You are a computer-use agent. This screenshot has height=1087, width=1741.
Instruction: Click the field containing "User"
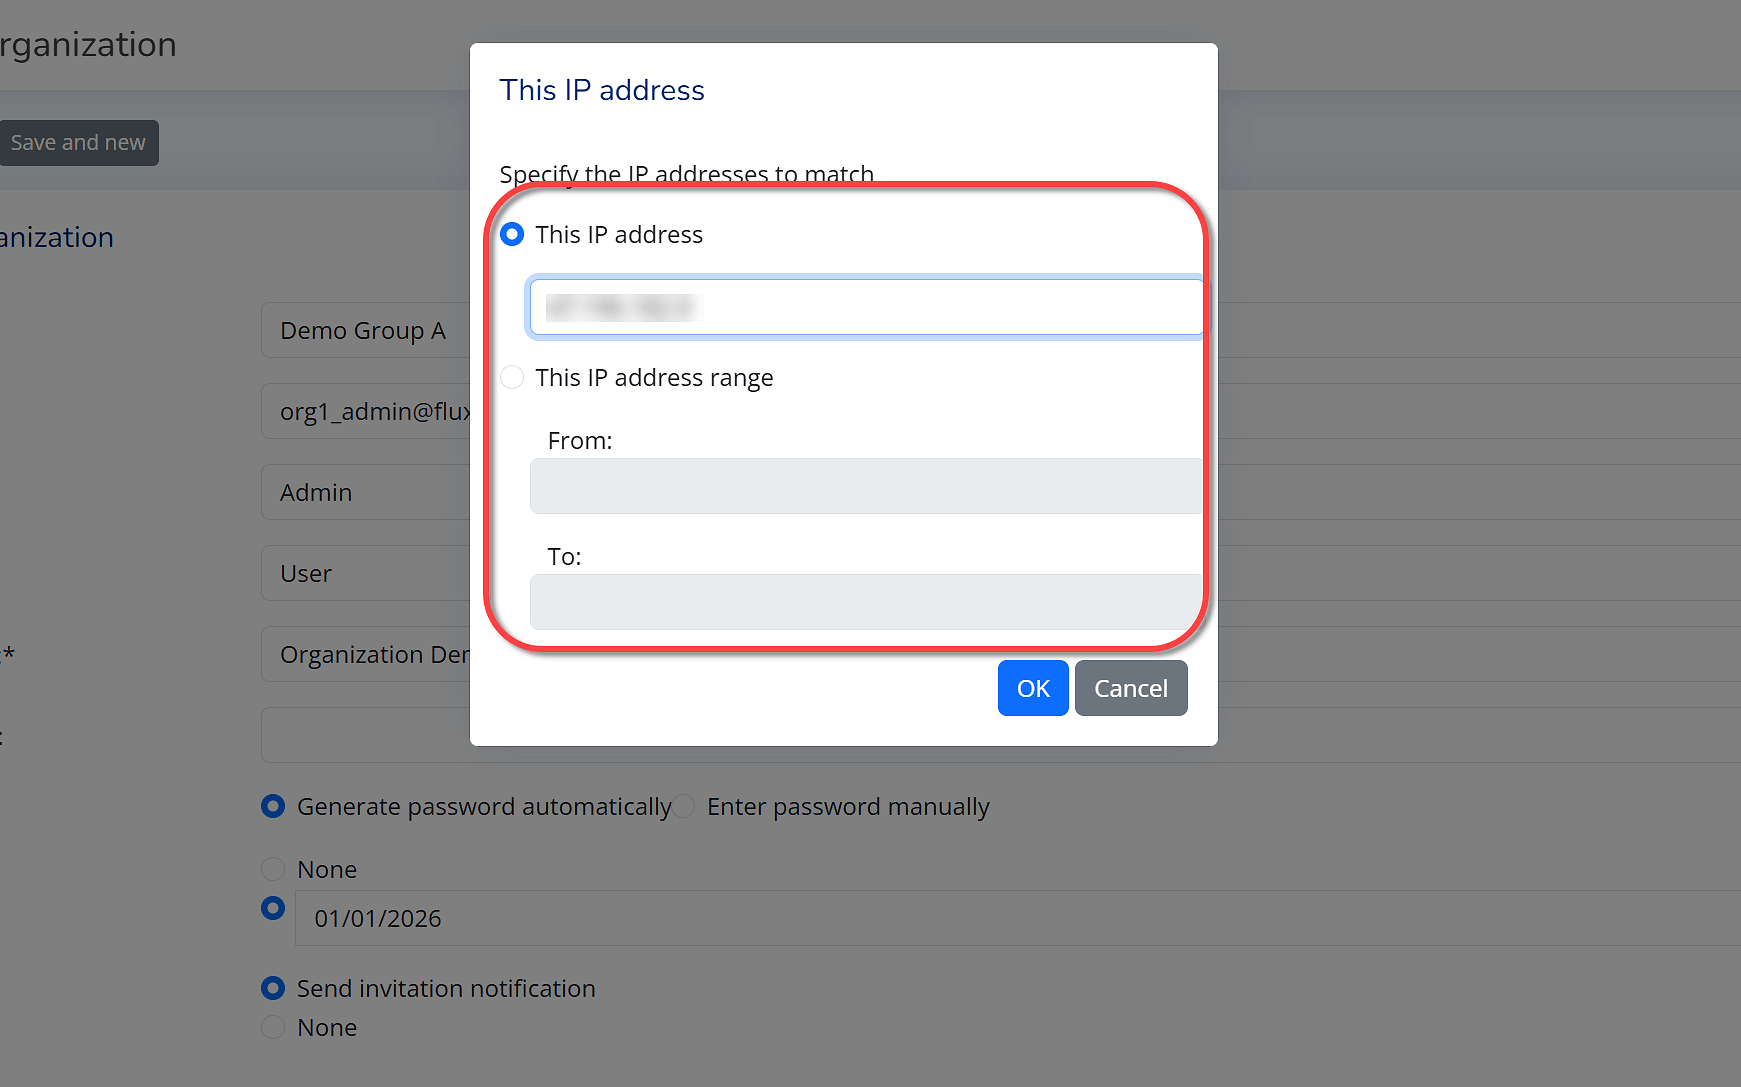tap(364, 574)
